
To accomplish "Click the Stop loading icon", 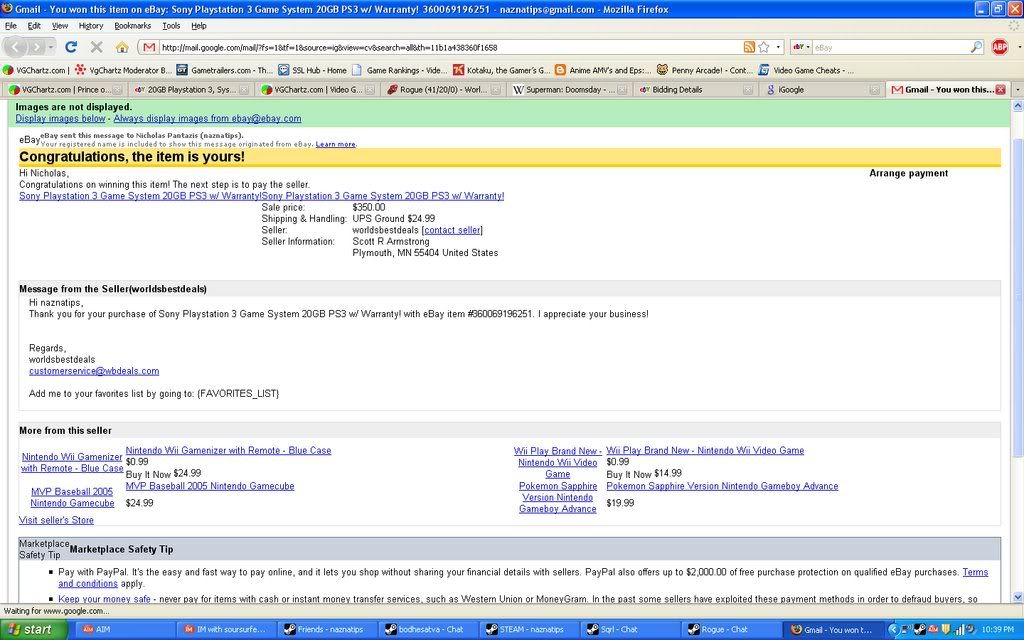I will click(96, 47).
